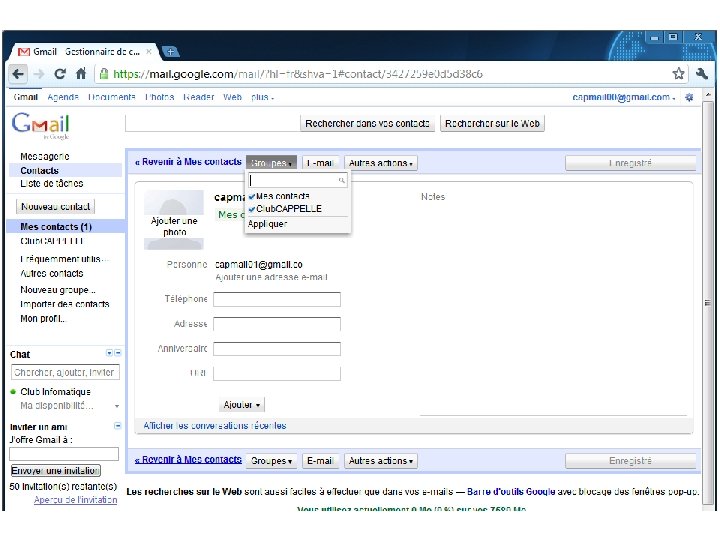Open the Ajouter field dropdown
Viewport: 720px width, 540px height.
(x=242, y=405)
